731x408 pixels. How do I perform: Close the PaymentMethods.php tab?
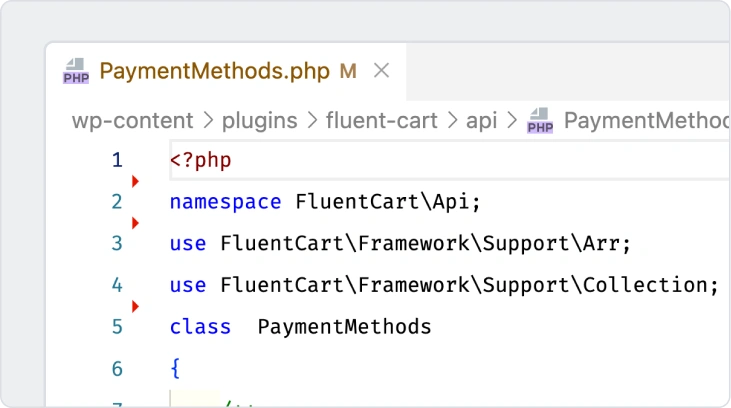[x=380, y=71]
